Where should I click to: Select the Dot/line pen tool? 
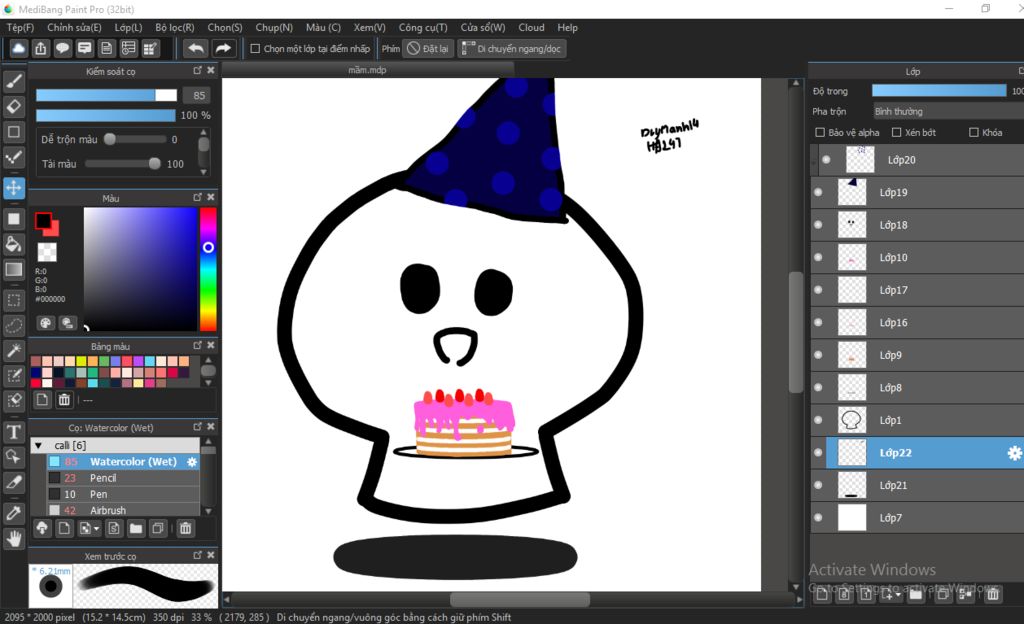tap(14, 157)
